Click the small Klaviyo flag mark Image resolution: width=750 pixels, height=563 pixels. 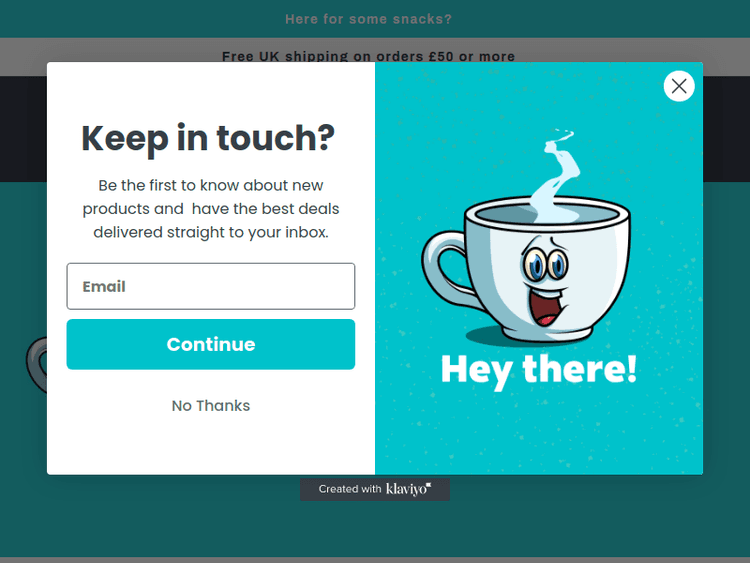pos(429,485)
